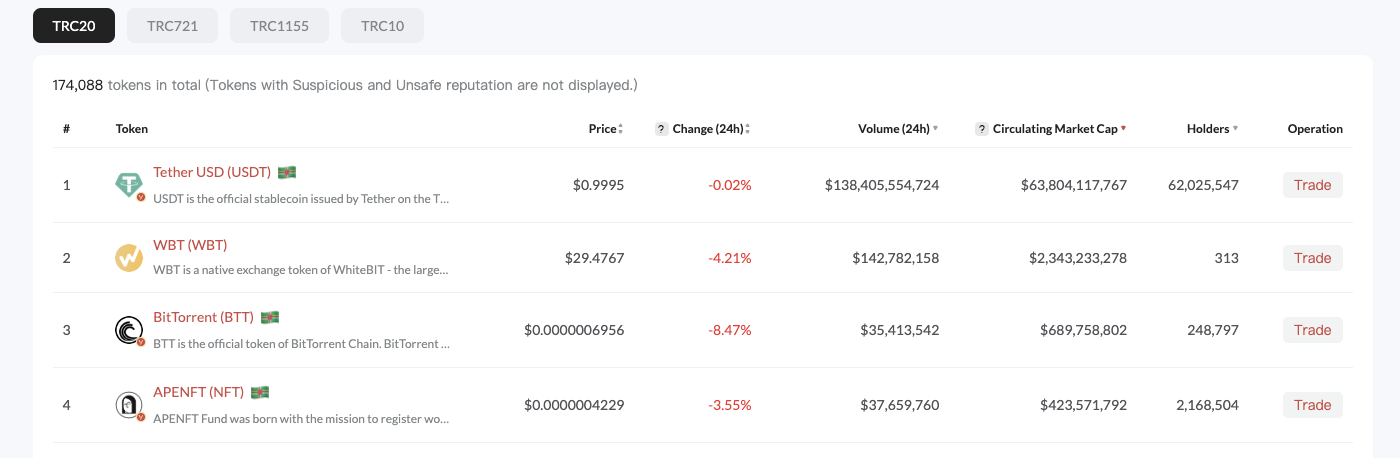Click the volume $142,782,158
1400x458 pixels.
pyautogui.click(x=896, y=258)
